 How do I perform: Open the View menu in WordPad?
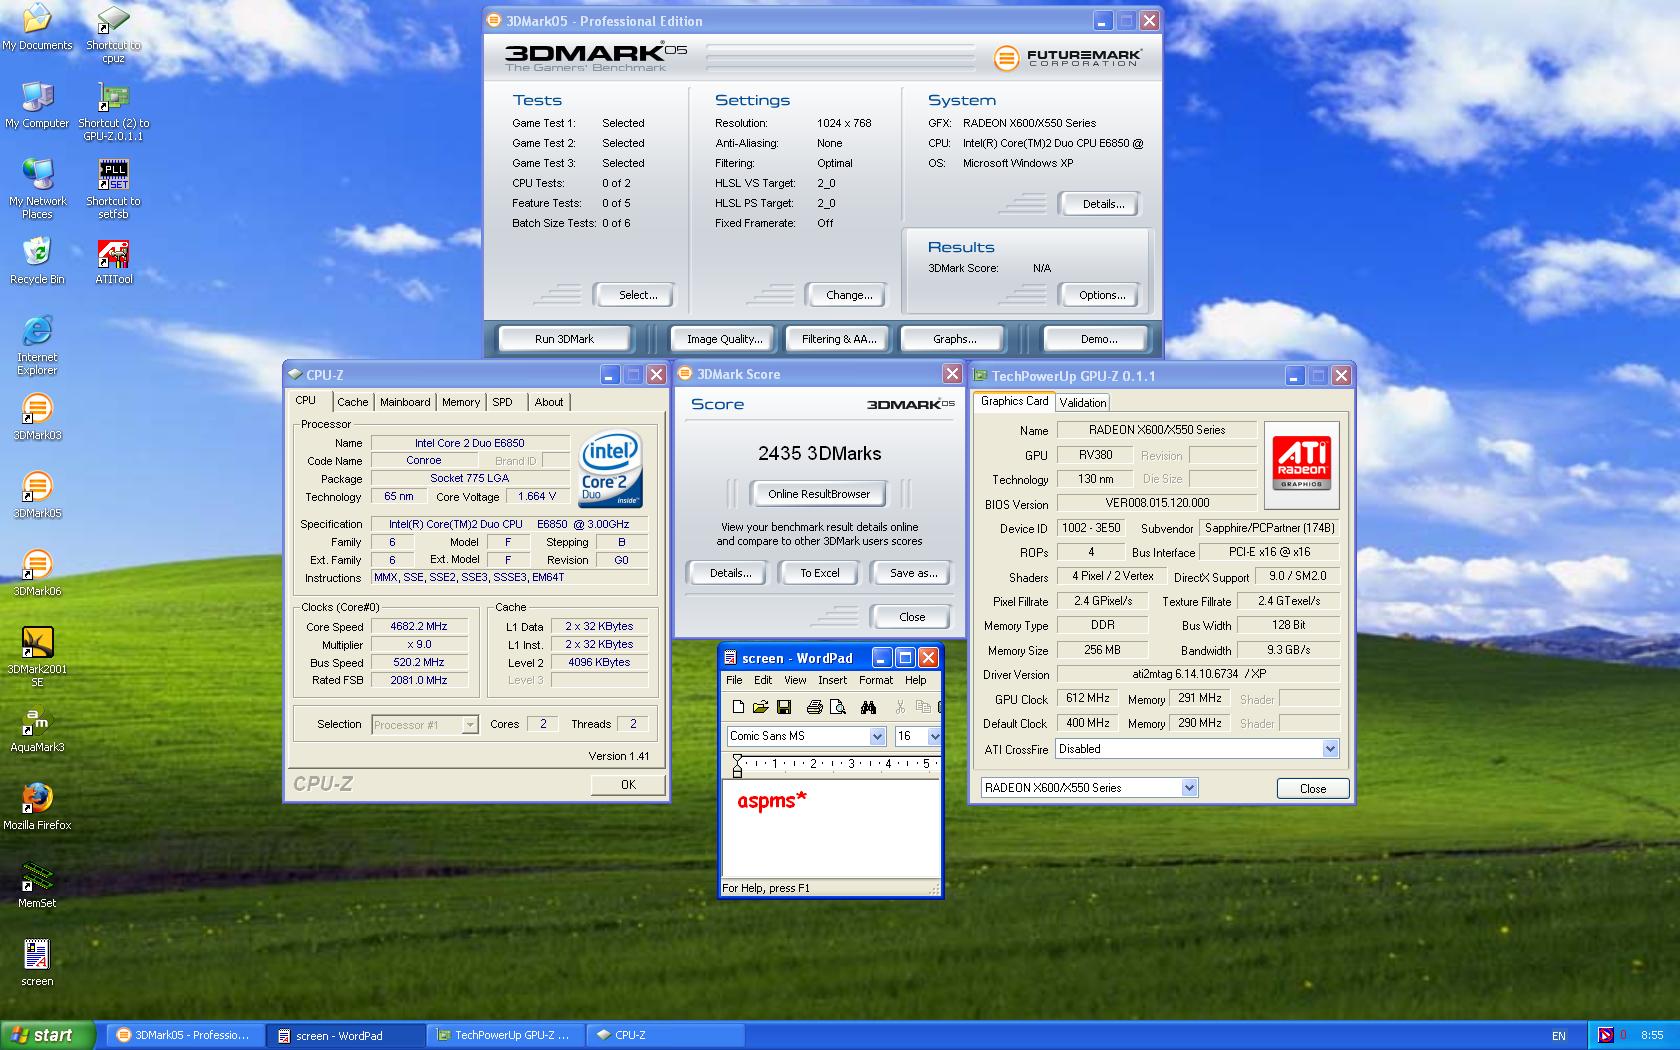pyautogui.click(x=795, y=680)
